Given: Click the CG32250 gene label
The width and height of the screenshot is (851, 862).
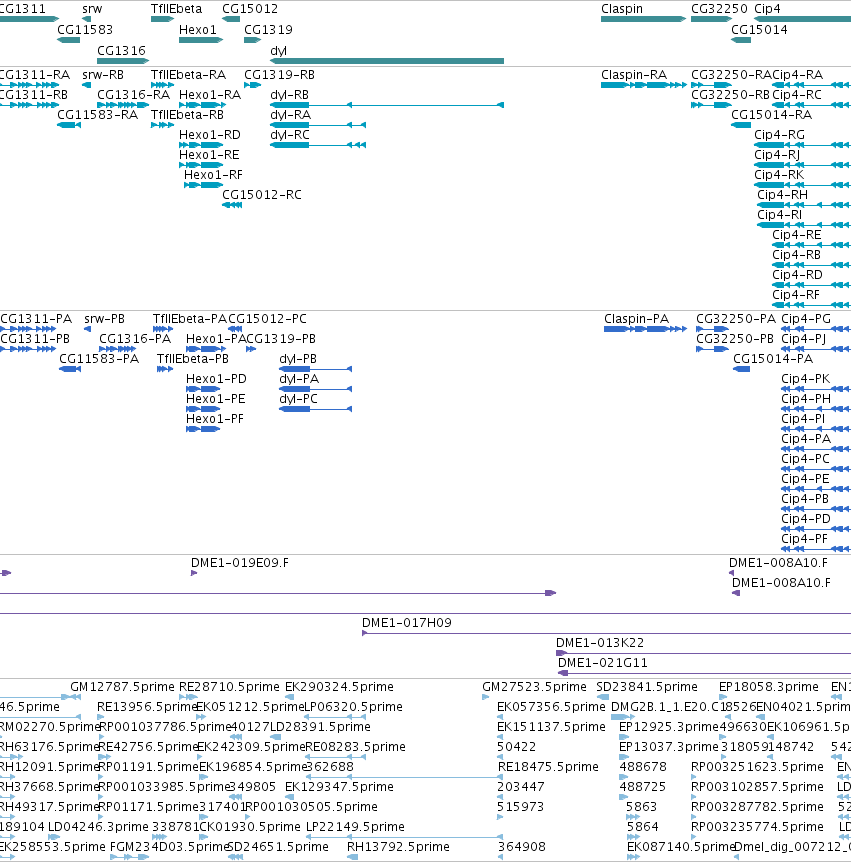Looking at the screenshot, I should pyautogui.click(x=720, y=9).
